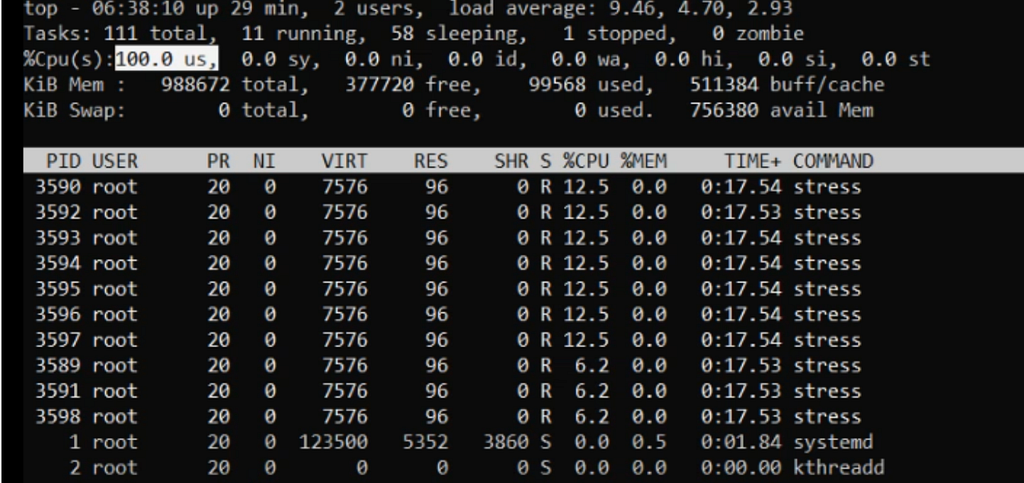Click PID 3590 in the process list

point(58,187)
